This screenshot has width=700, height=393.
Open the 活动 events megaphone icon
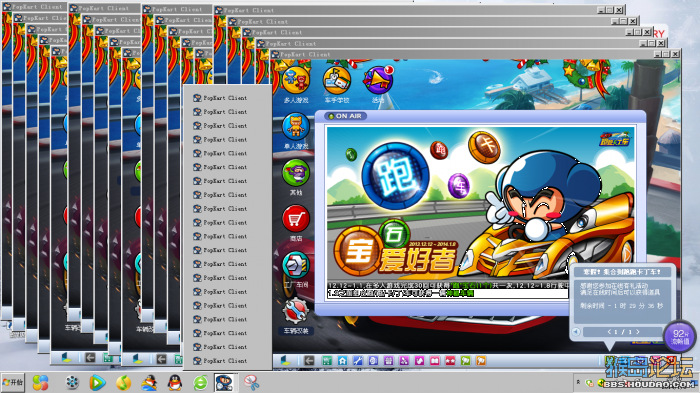click(379, 80)
